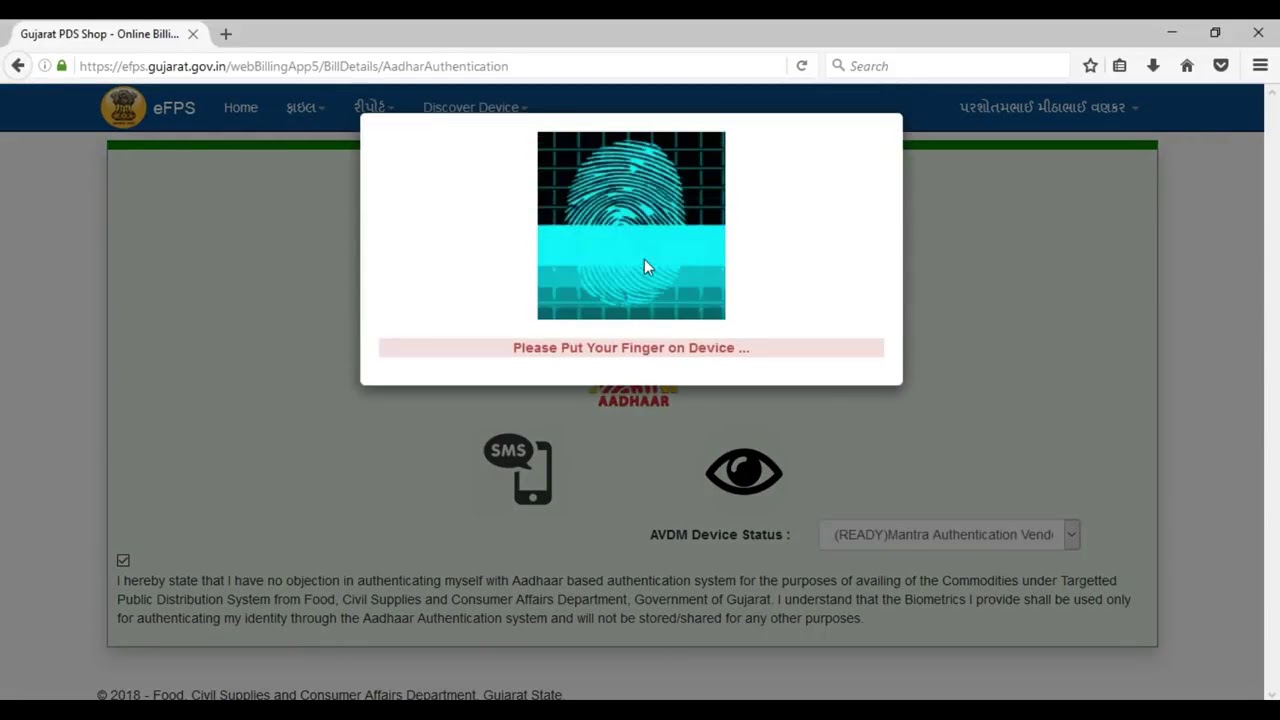Open the રીપોર્ટ dropdown menu

pos(373,107)
